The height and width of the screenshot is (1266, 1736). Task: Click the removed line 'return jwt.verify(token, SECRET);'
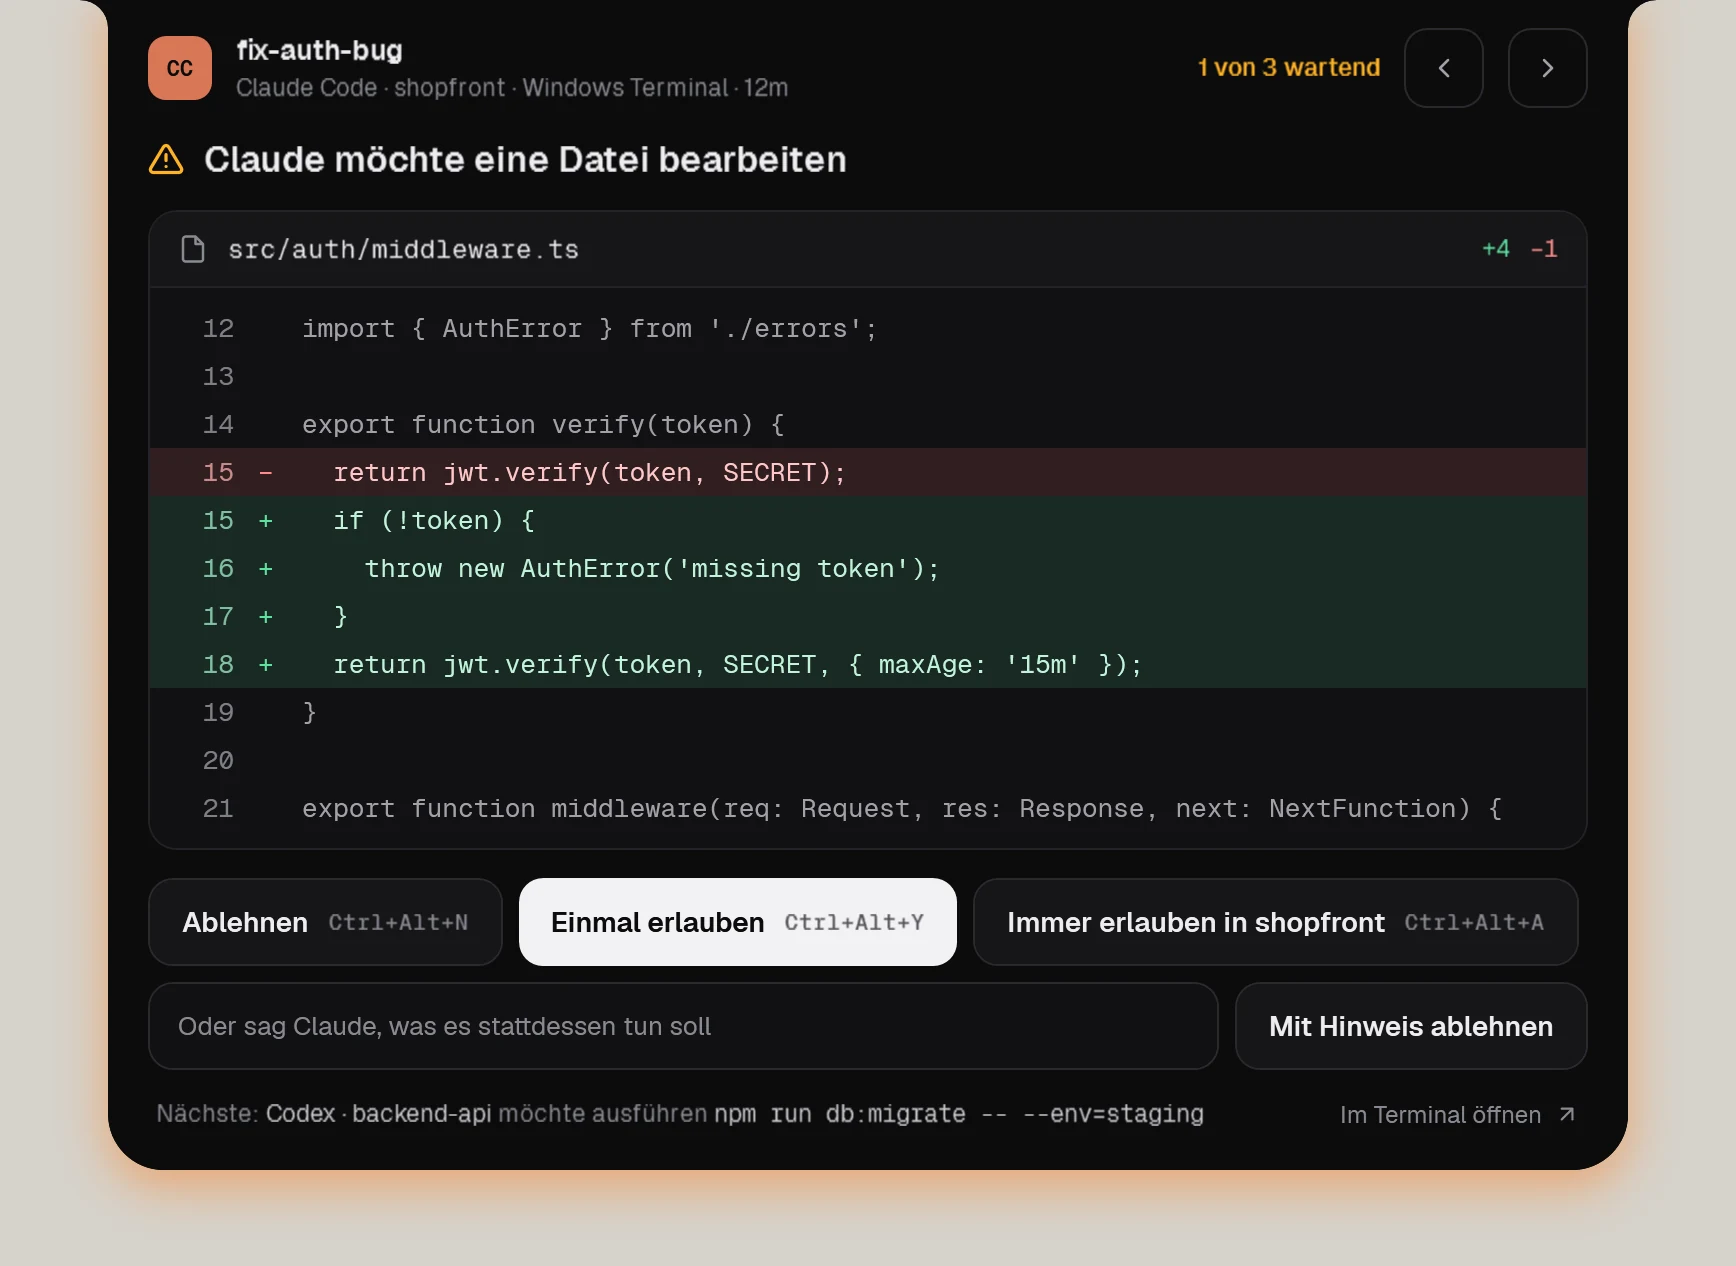click(x=868, y=472)
